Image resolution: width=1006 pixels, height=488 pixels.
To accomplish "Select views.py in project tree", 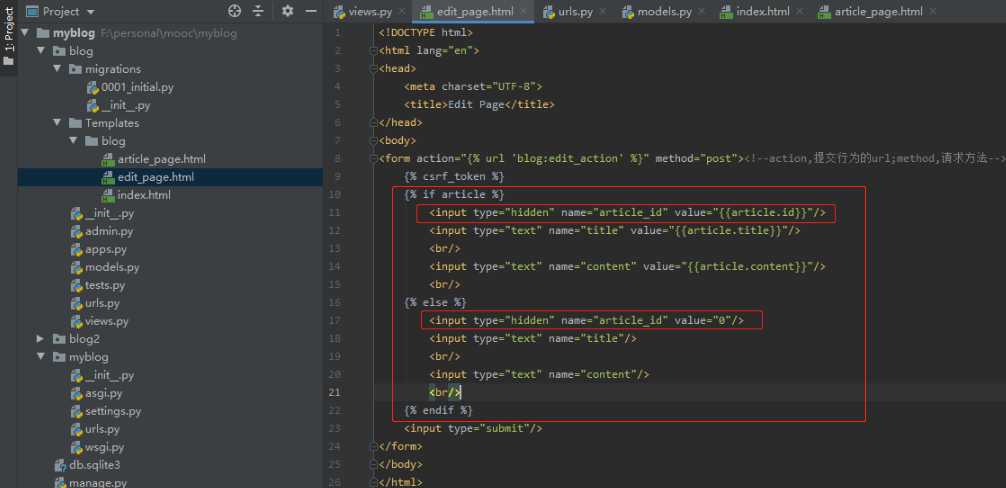I will click(107, 321).
